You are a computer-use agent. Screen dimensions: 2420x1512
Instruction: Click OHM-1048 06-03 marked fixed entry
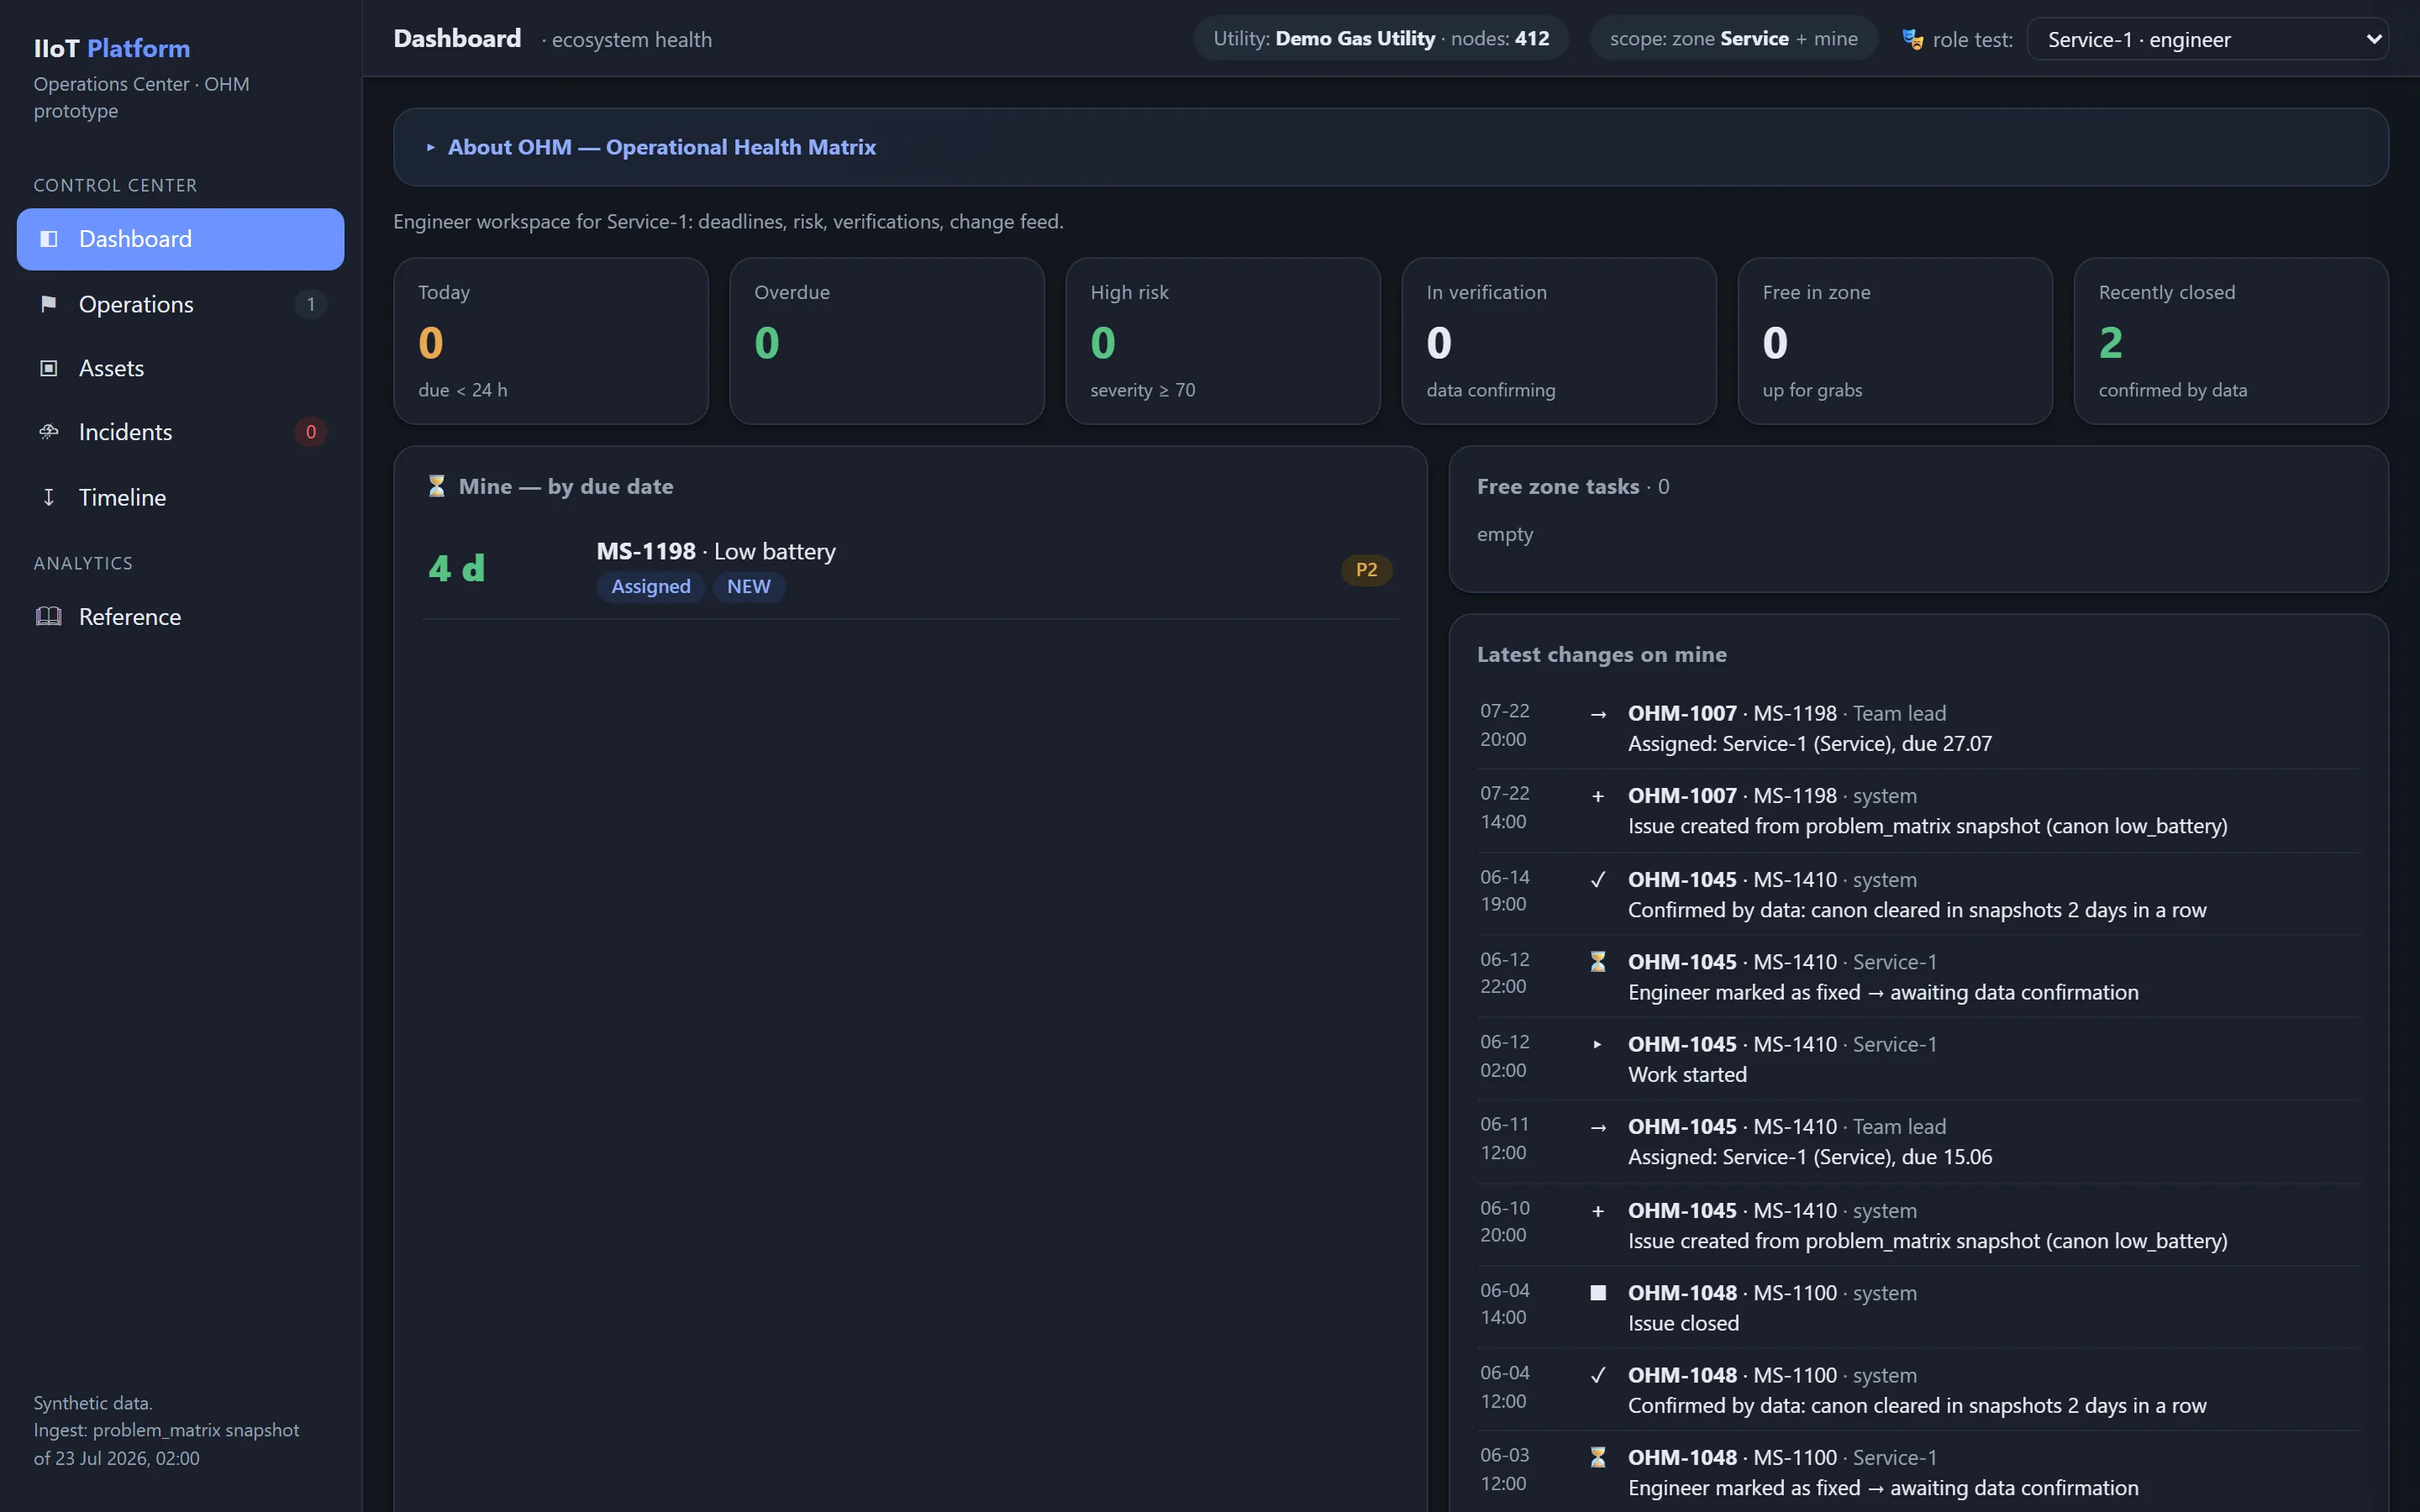[x=1682, y=1458]
